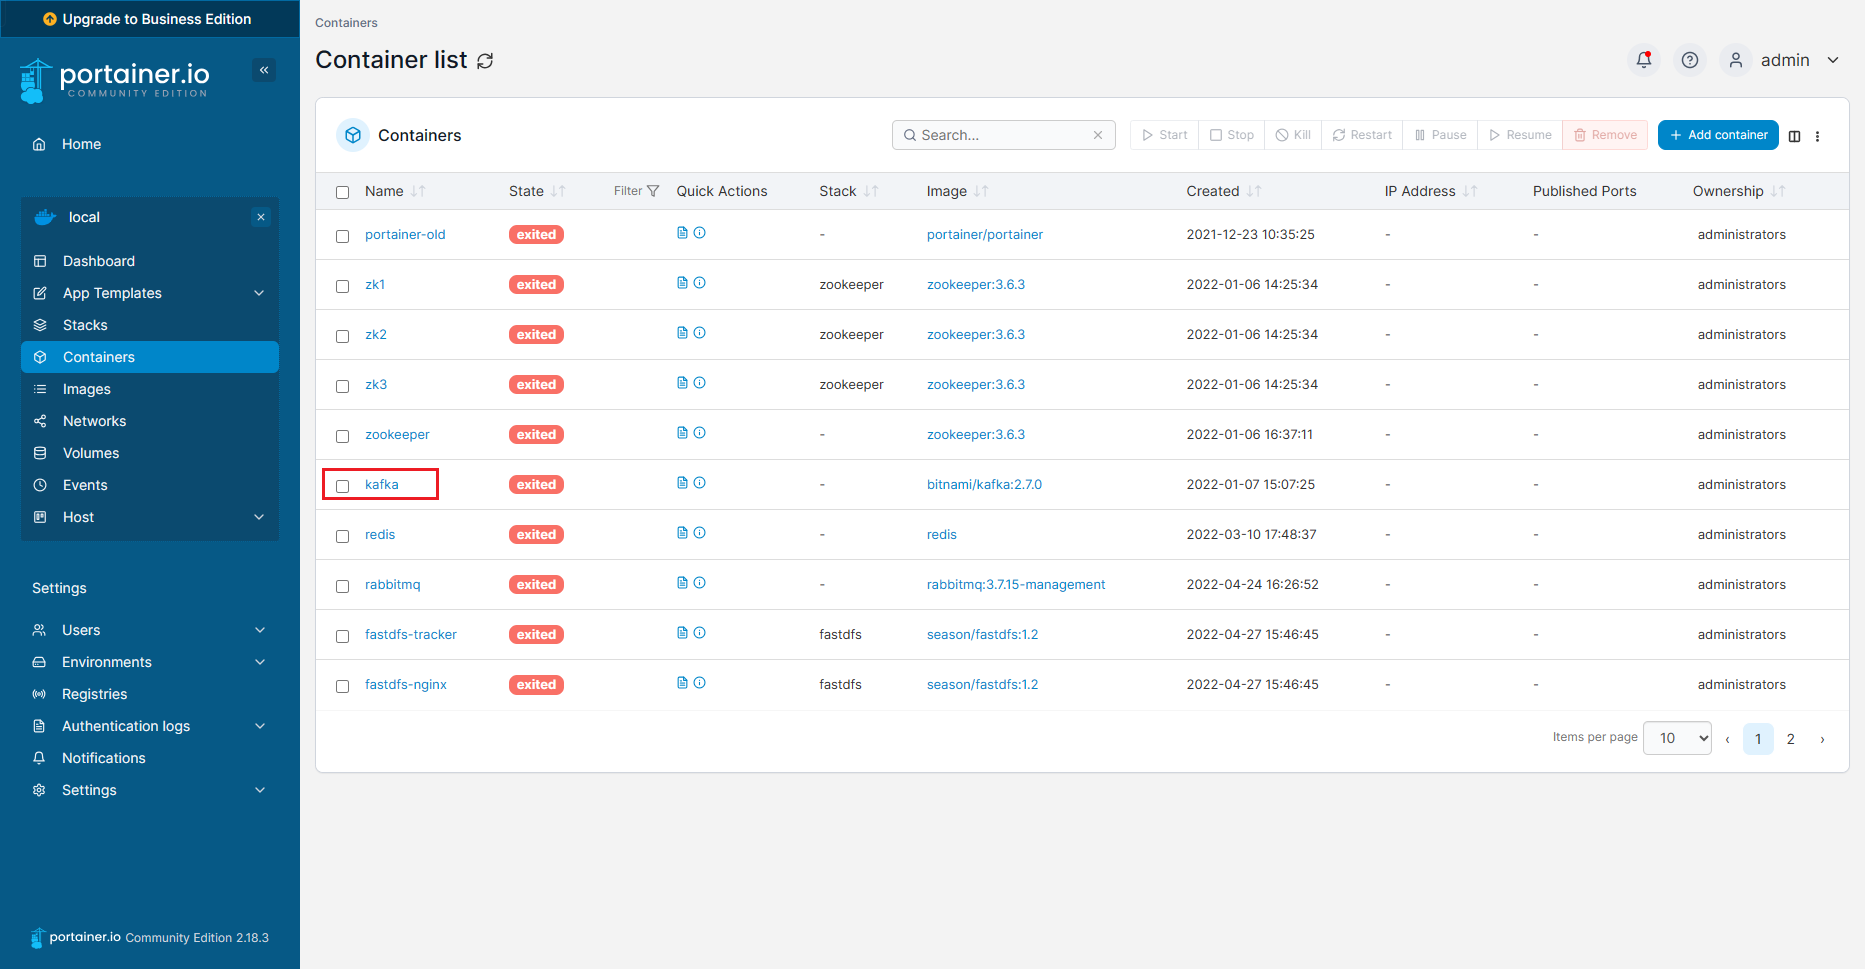
Task: Sort by Created column arrows
Action: click(x=1254, y=191)
